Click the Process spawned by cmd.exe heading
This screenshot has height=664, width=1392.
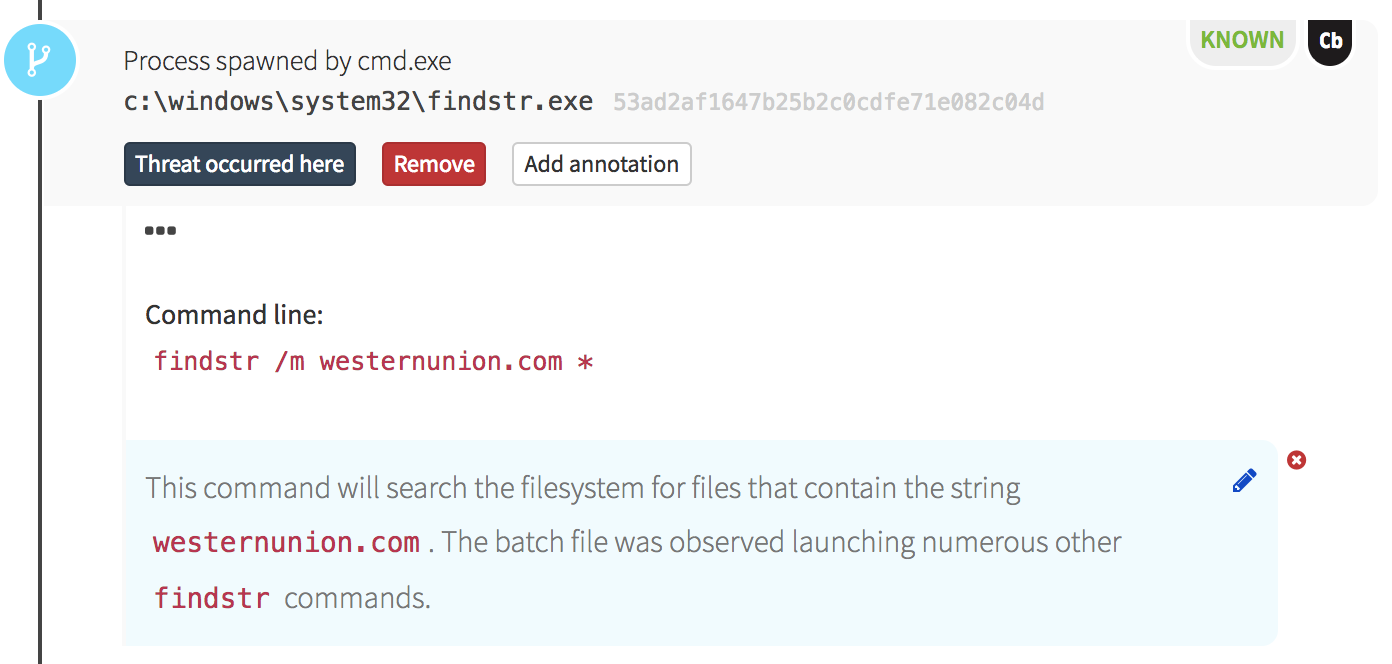pyautogui.click(x=287, y=61)
